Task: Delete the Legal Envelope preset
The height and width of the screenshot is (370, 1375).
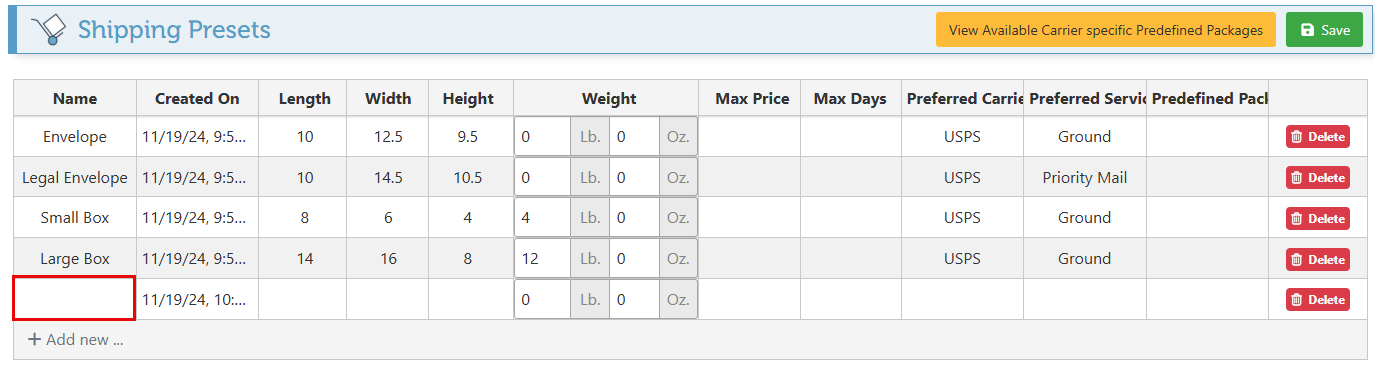Action: click(1318, 178)
